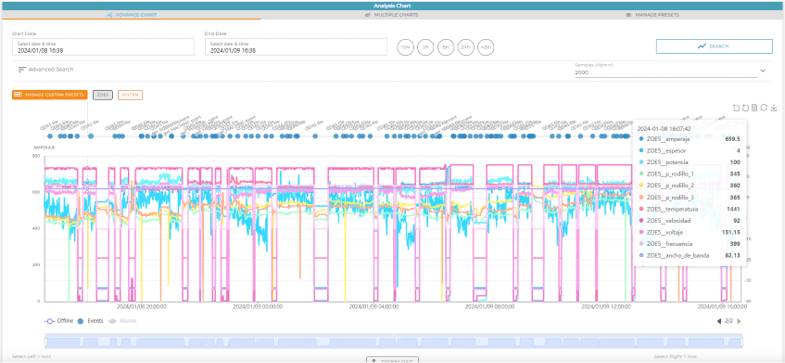Image resolution: width=785 pixels, height=363 pixels.
Task: Click the ZOE5__velocidad tooltip row
Action: 689,220
